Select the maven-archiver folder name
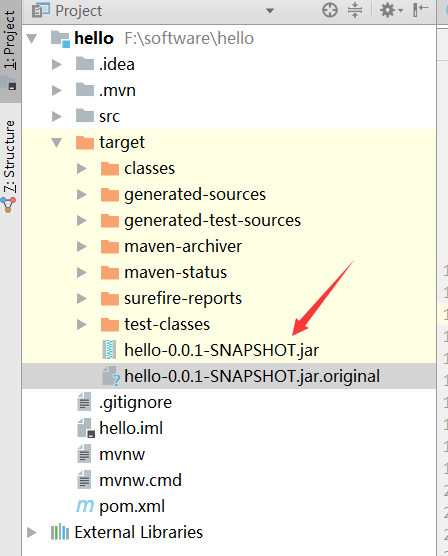448x556 pixels. click(x=183, y=246)
